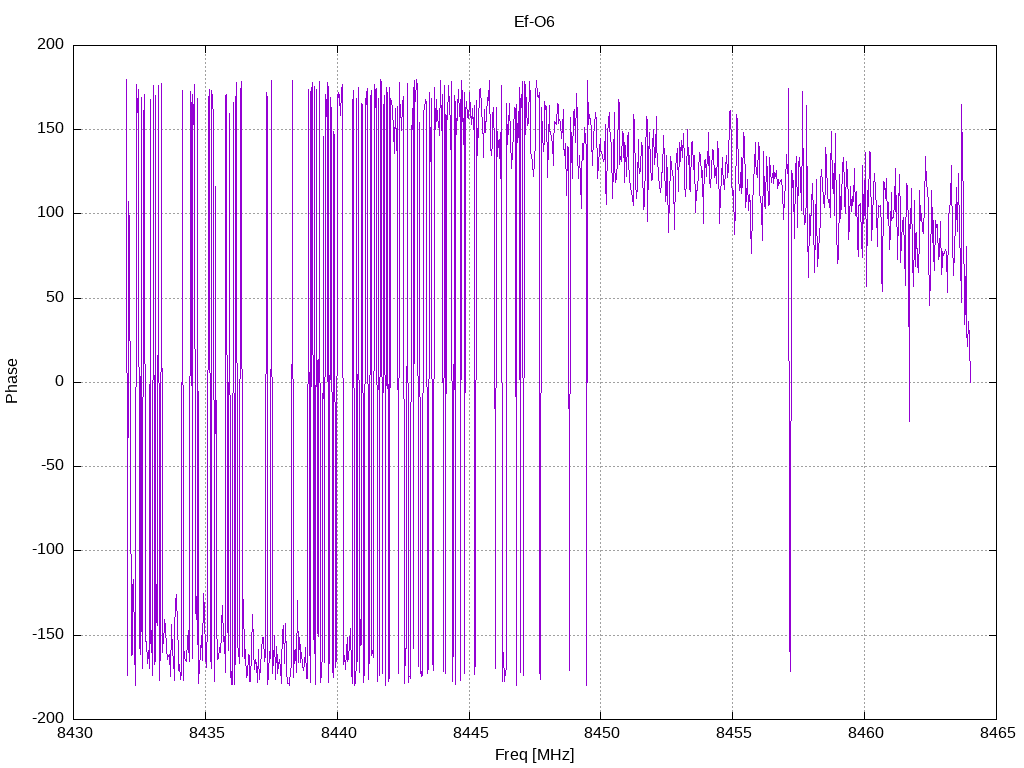Click x-axis tick label 8445
The image size is (1024, 768).
click(470, 733)
